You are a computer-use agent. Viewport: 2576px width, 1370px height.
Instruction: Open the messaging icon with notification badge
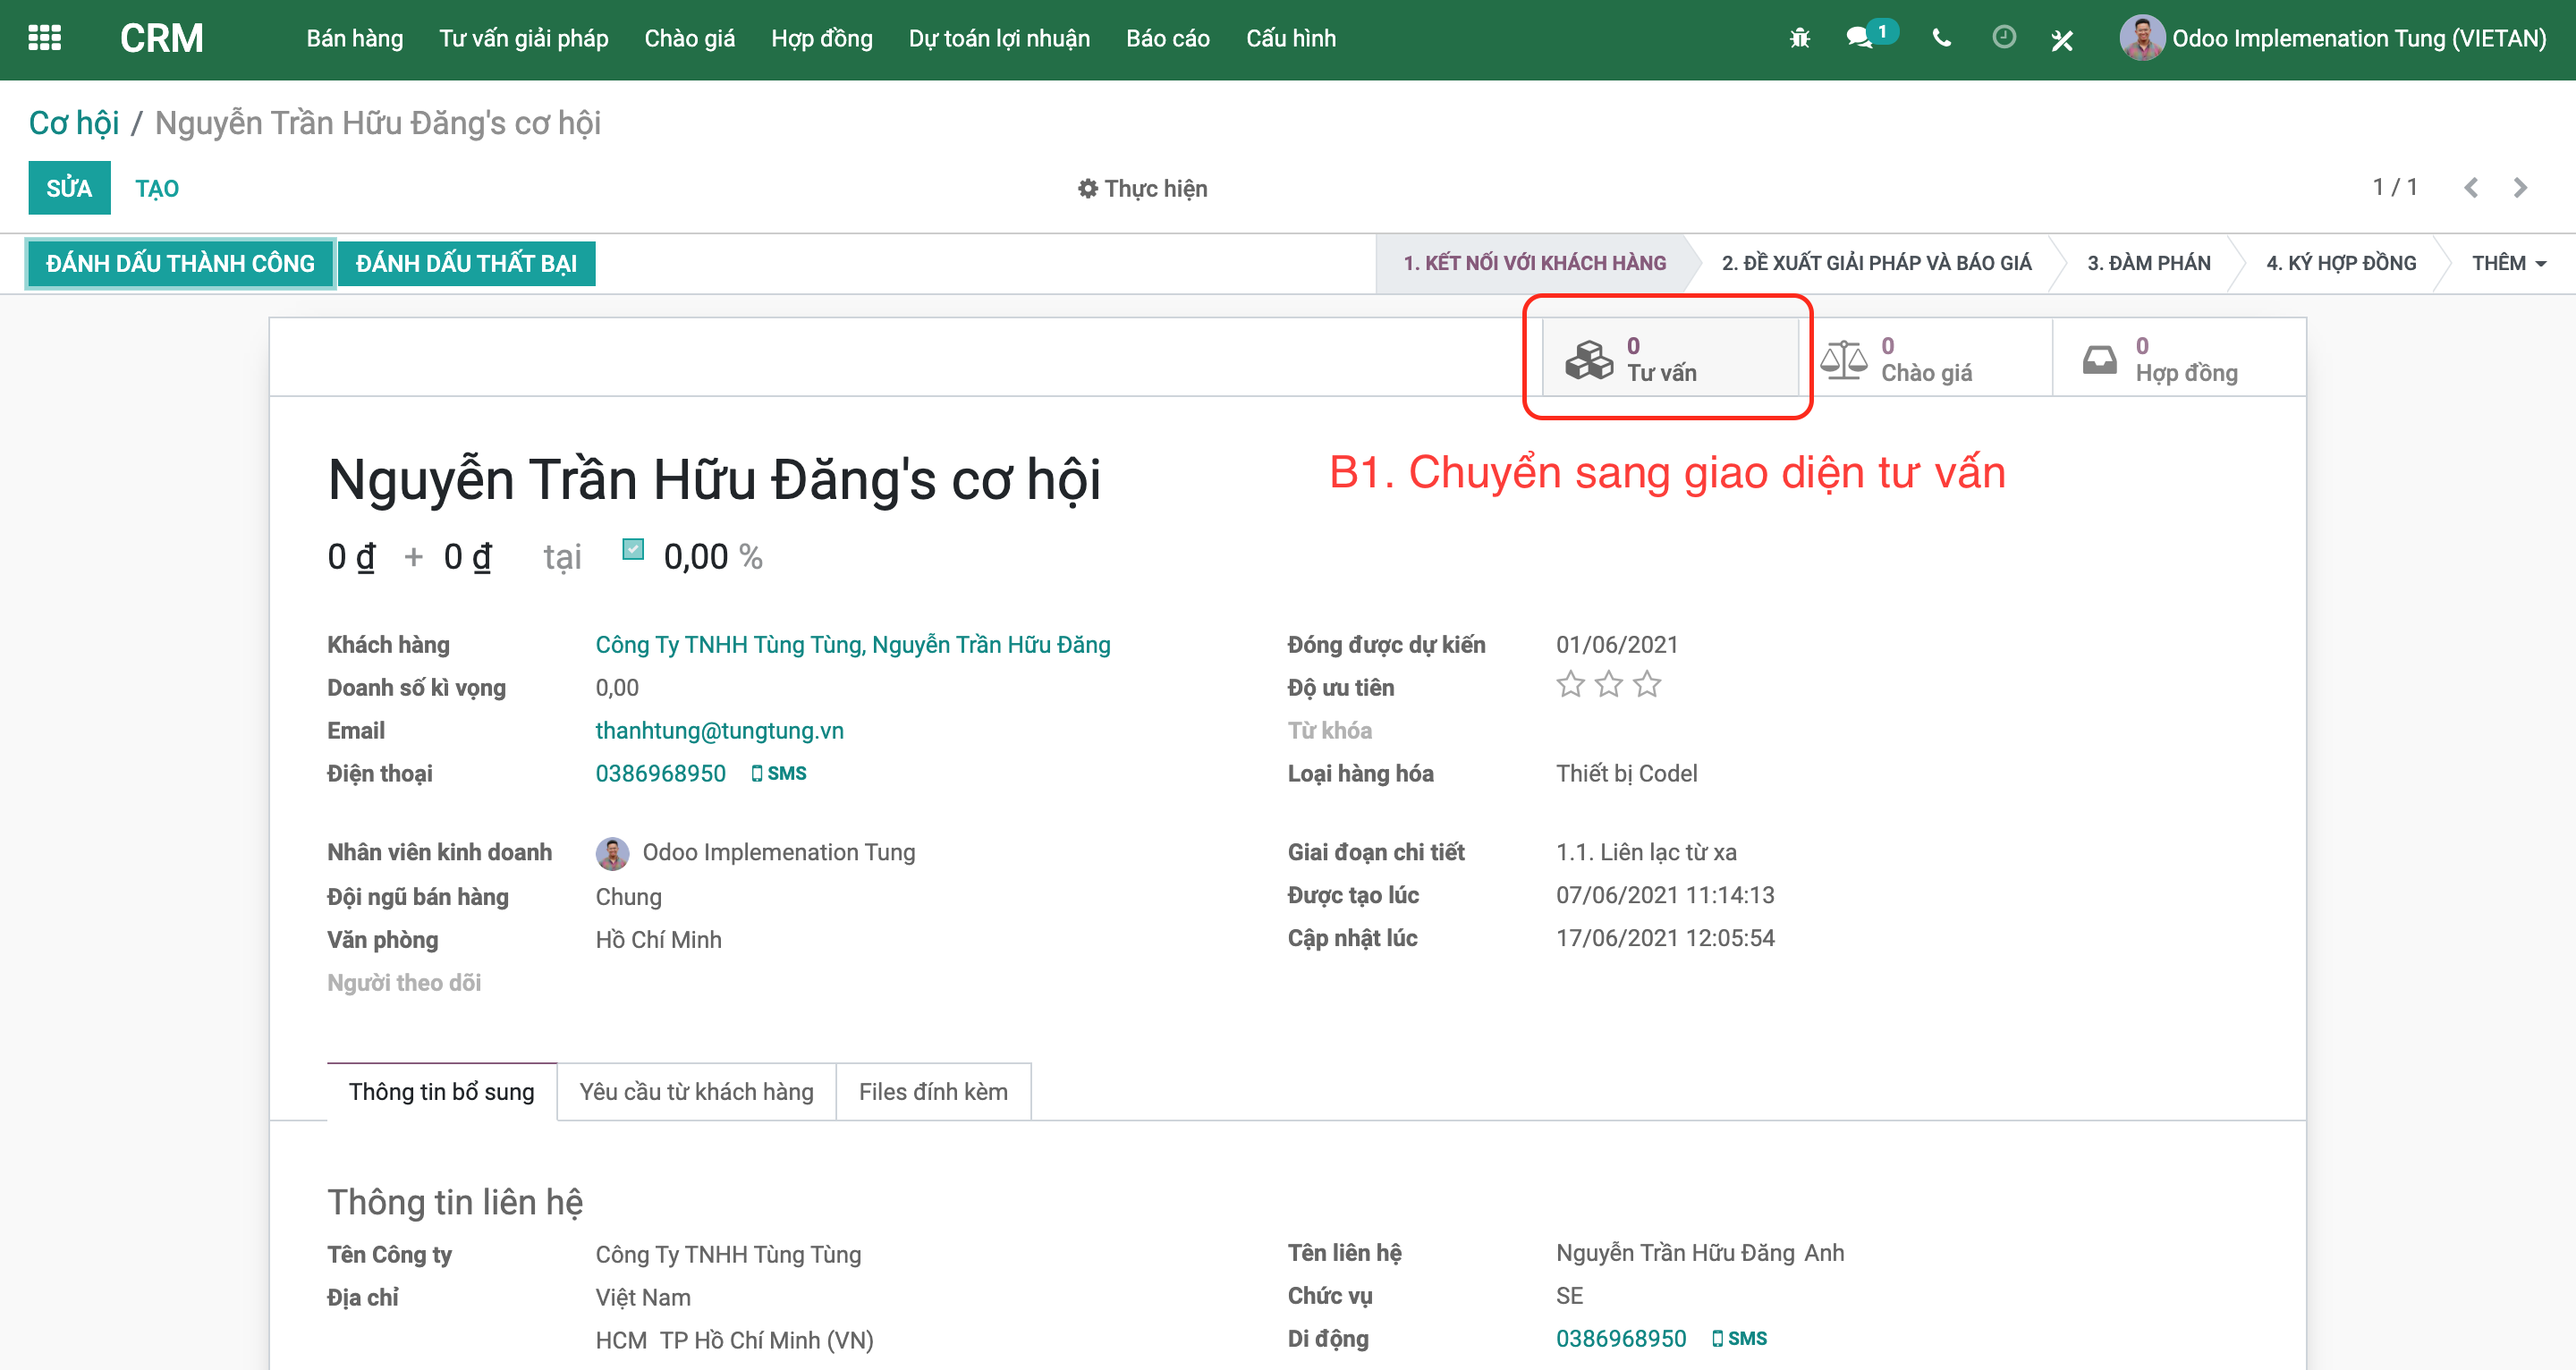[1862, 38]
